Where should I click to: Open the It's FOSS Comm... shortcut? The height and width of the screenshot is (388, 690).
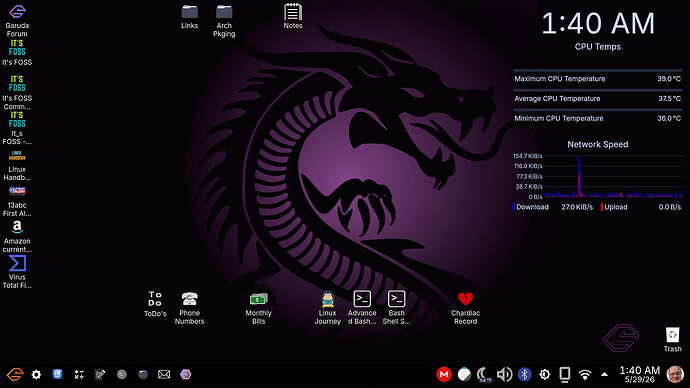coord(17,92)
